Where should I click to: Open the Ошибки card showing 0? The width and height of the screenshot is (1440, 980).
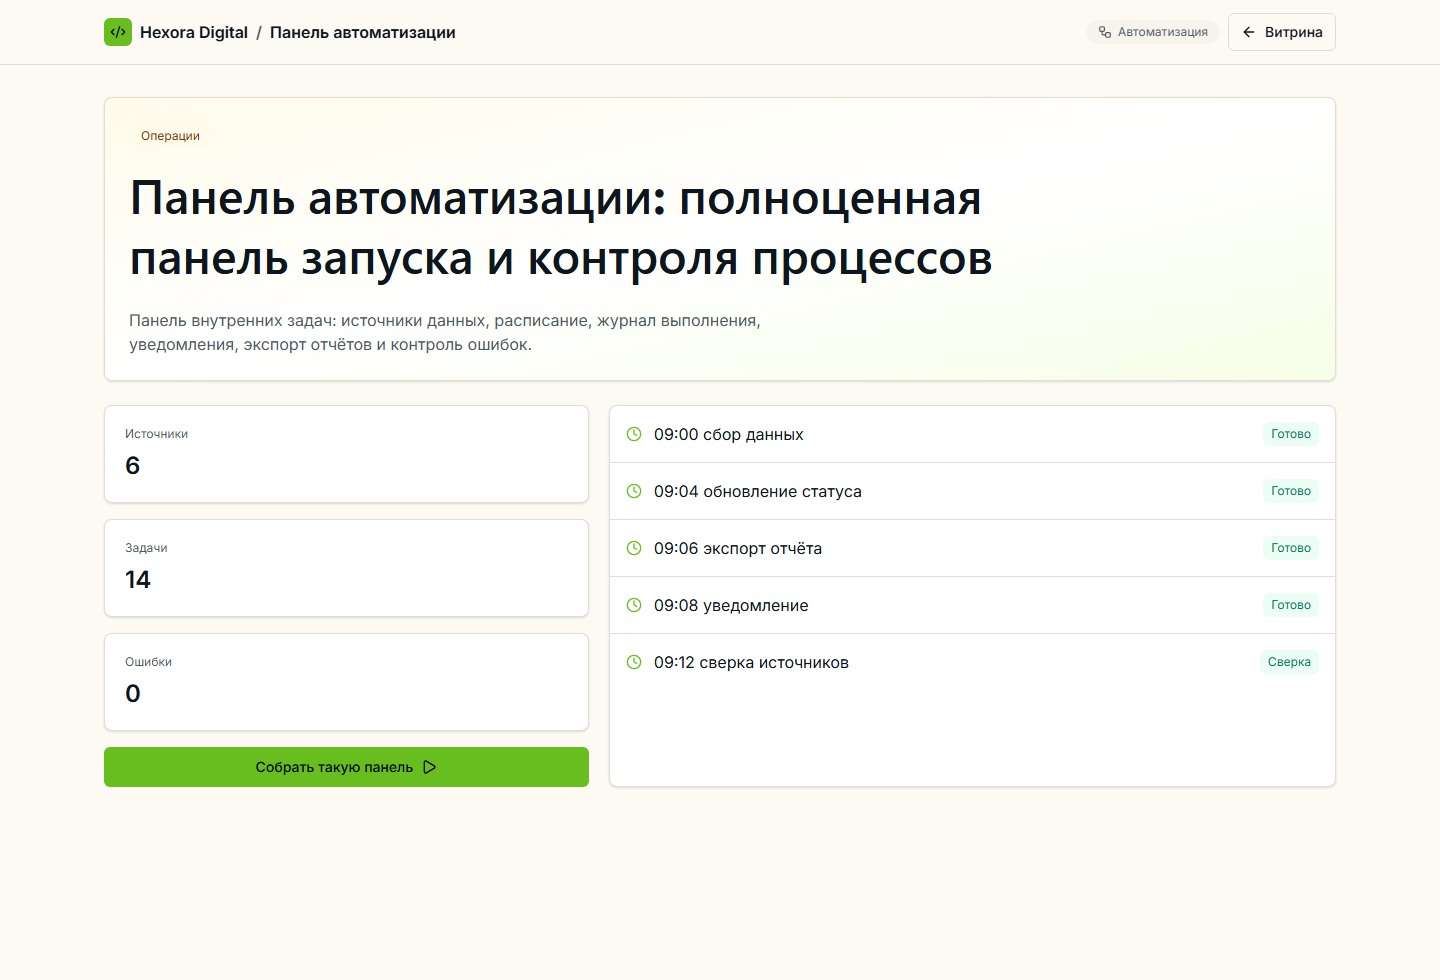[346, 682]
